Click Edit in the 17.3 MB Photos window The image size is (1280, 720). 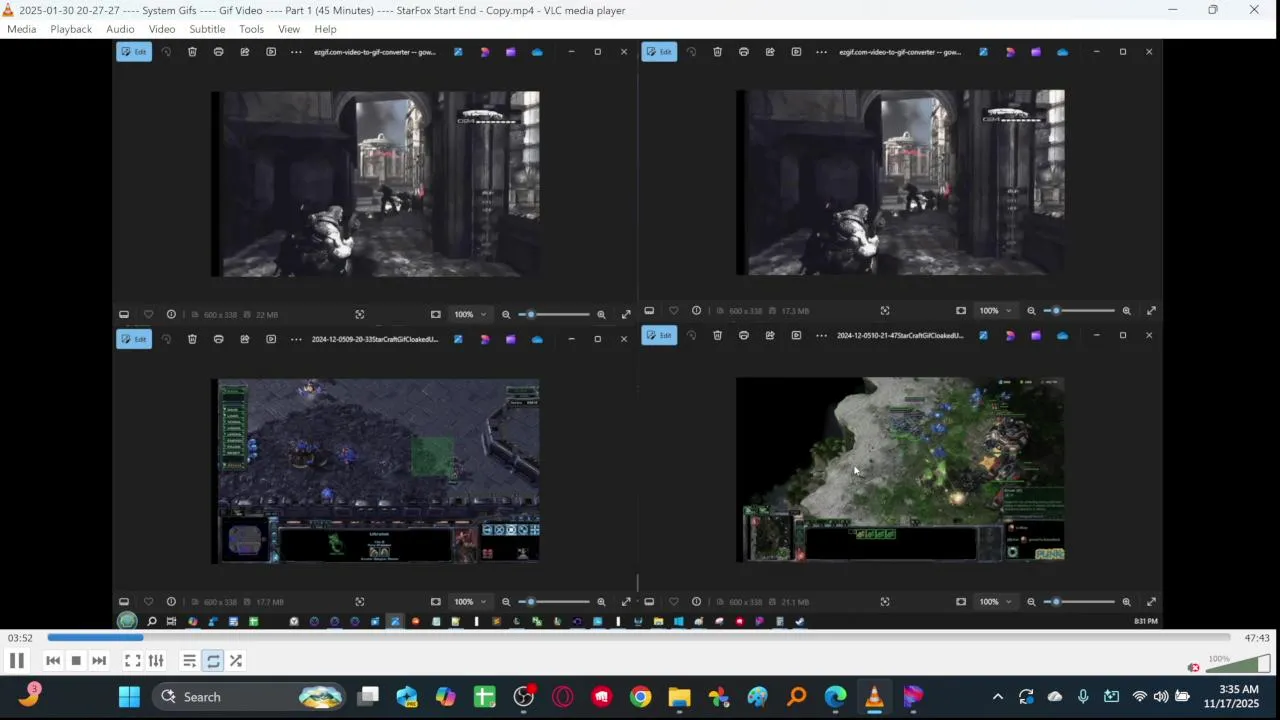(x=659, y=52)
